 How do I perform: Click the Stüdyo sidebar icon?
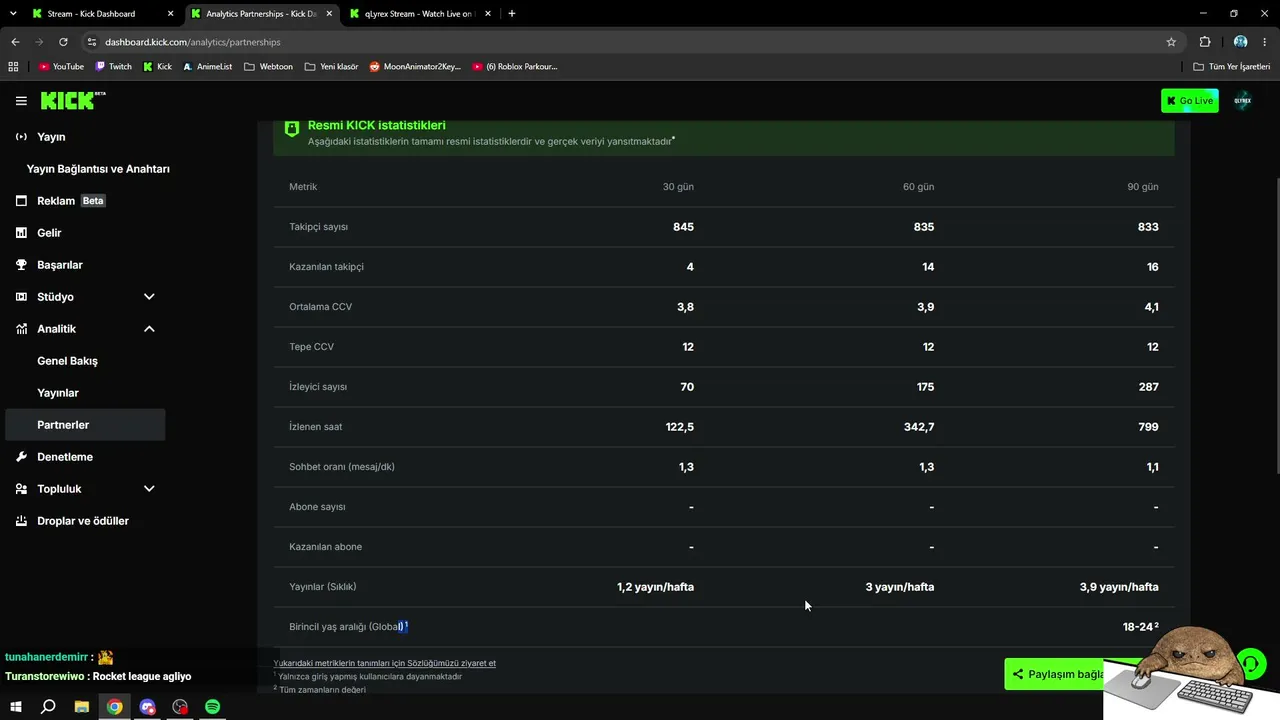click(x=21, y=297)
